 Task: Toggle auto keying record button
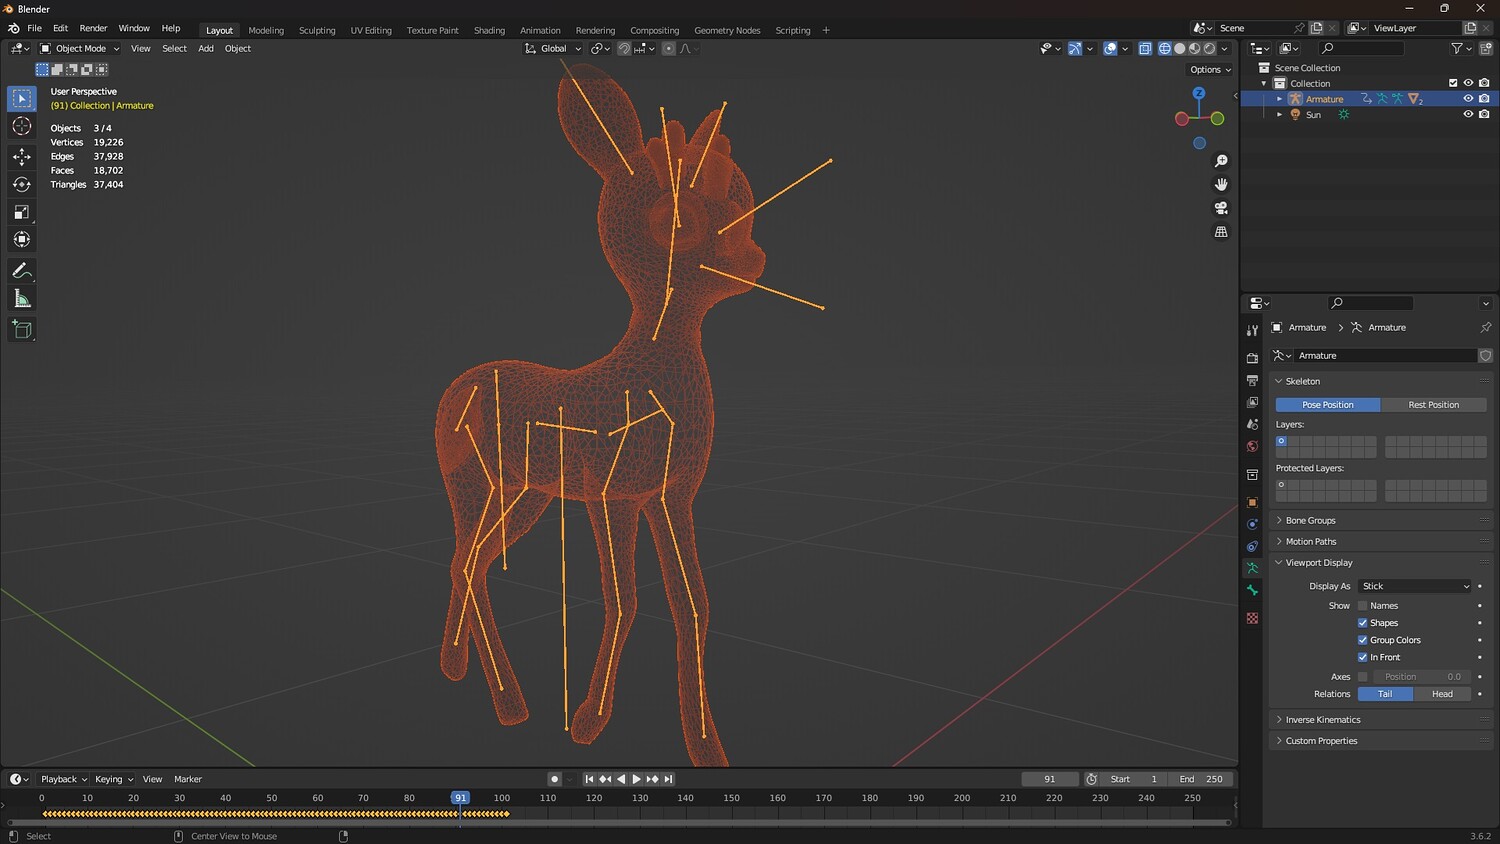[554, 779]
